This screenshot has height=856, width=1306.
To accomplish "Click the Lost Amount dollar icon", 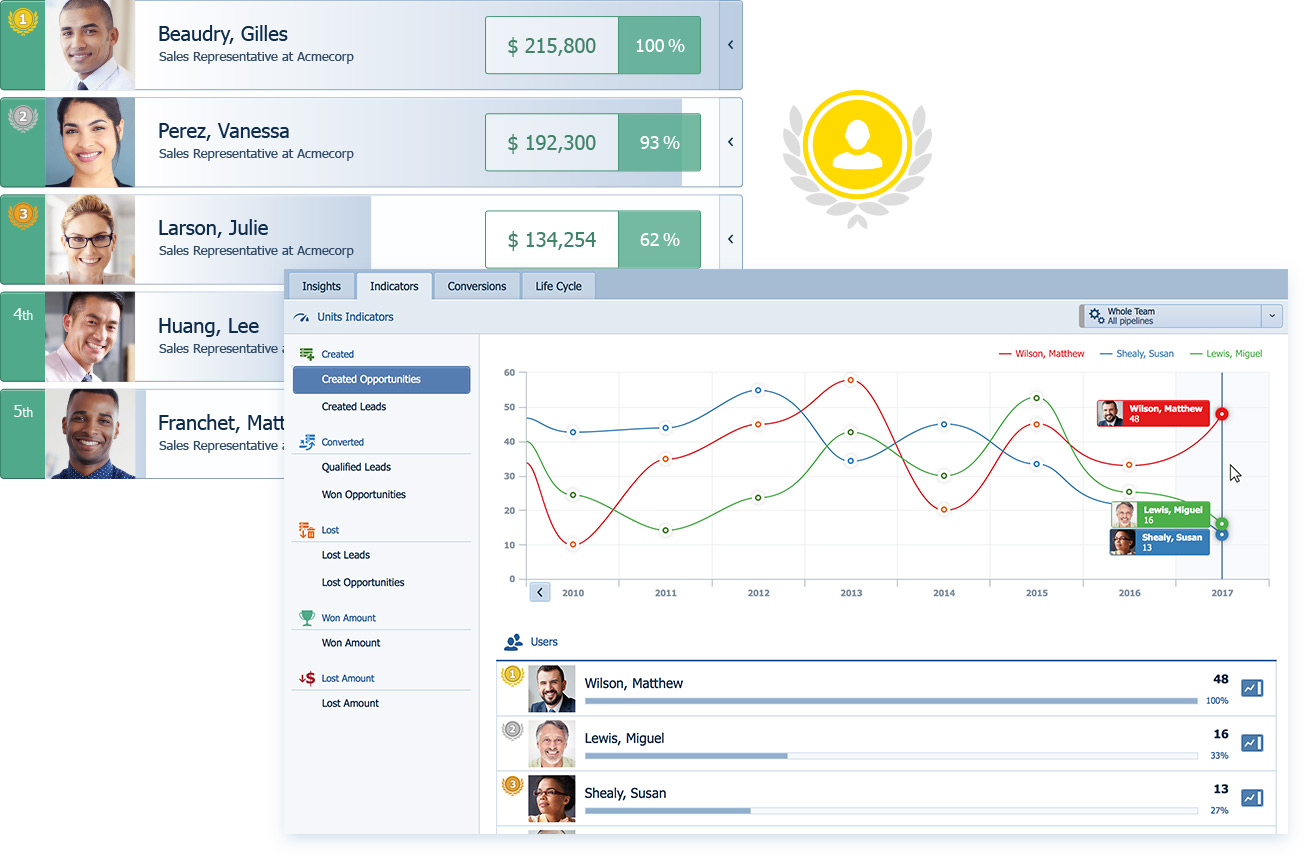I will coord(307,678).
